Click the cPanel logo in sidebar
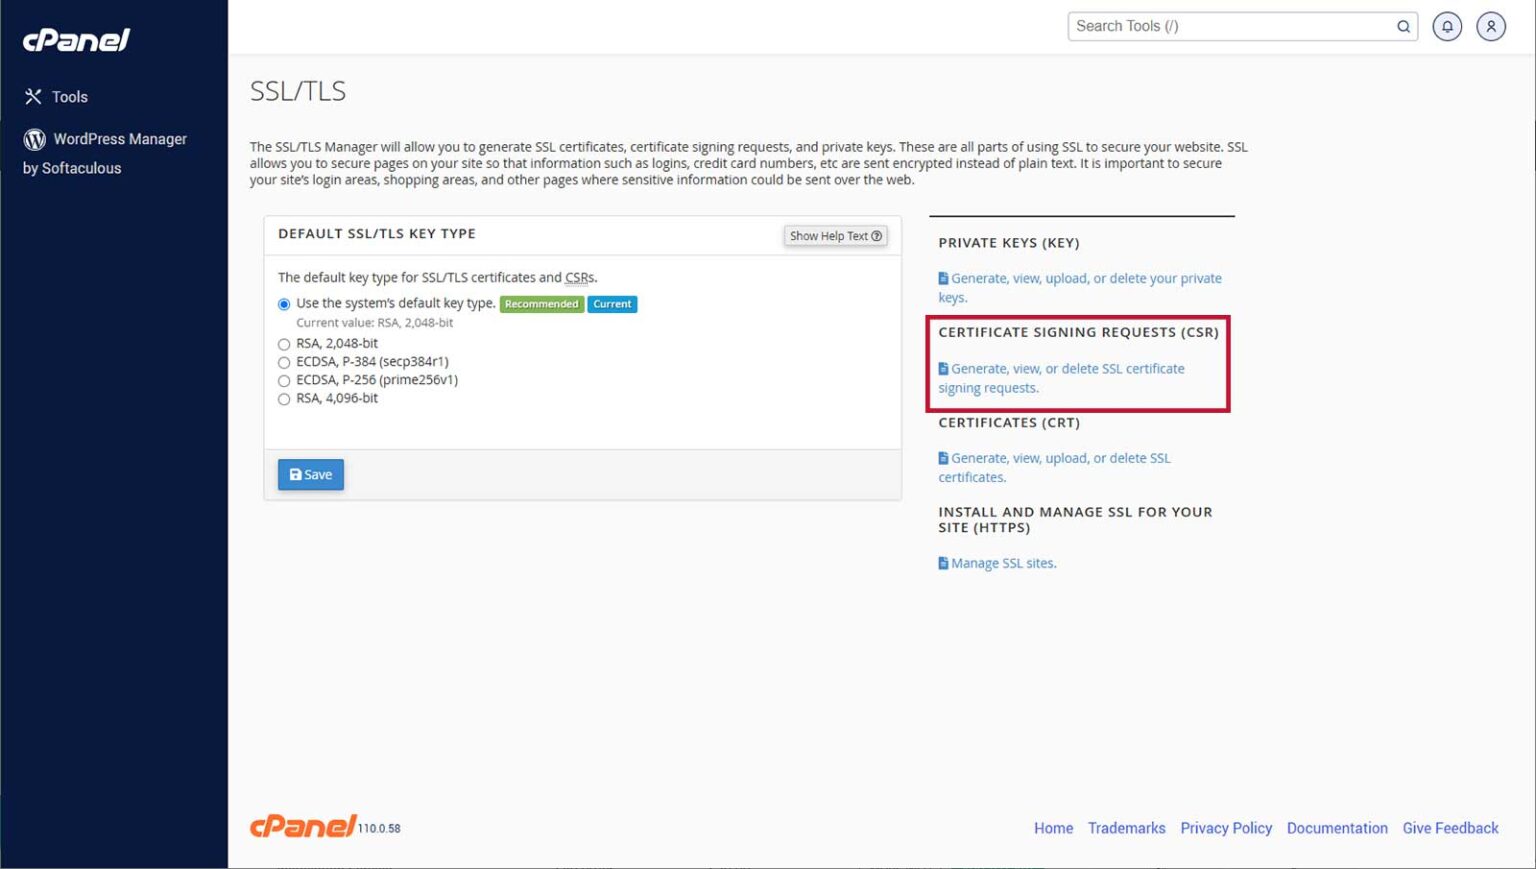 point(76,40)
